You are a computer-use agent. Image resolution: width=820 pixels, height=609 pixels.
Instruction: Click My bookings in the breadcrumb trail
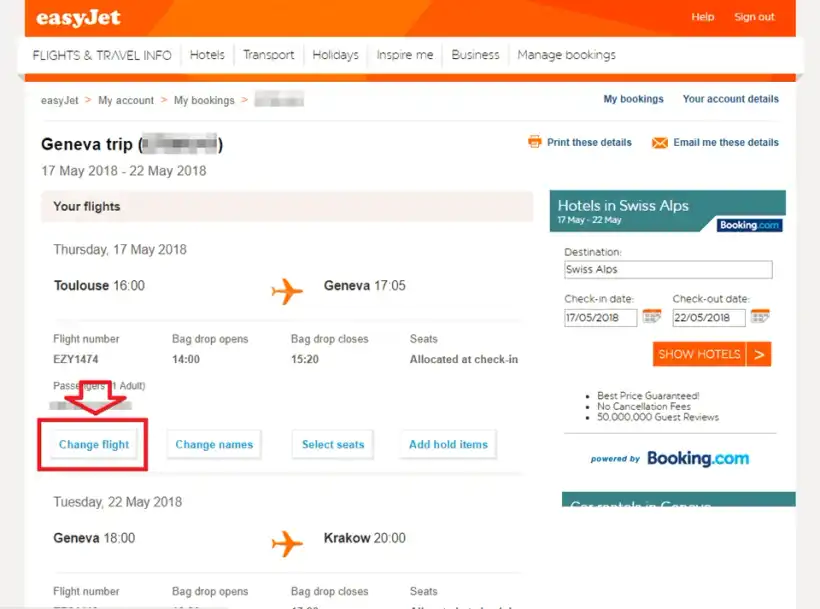[201, 100]
